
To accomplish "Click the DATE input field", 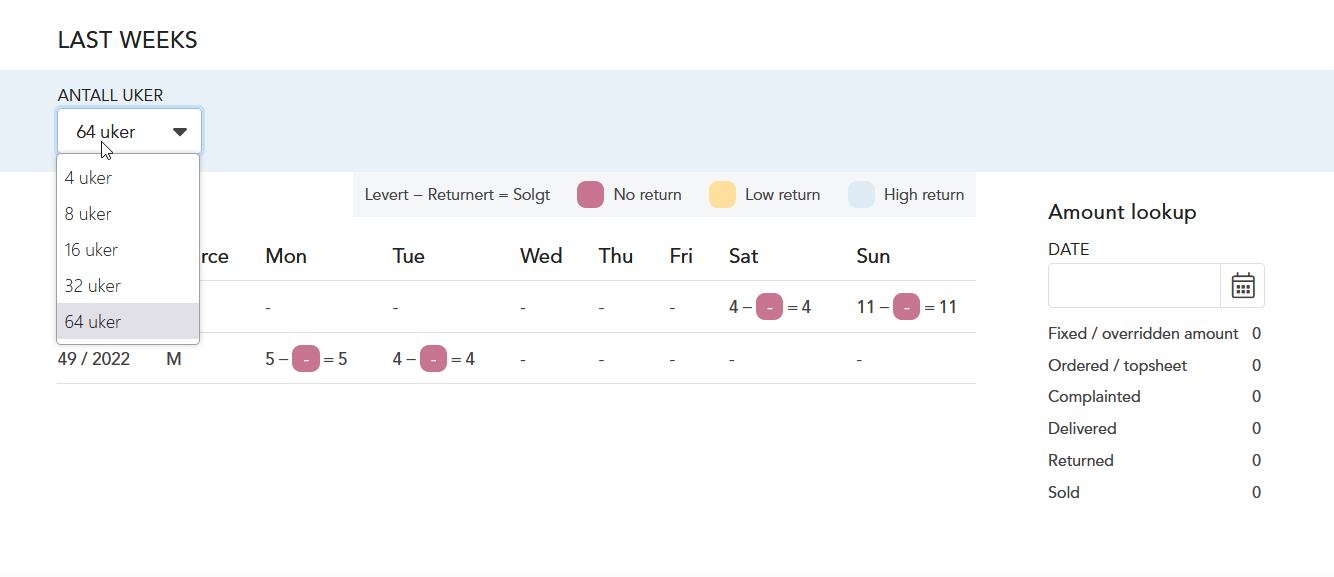I will click(x=1134, y=286).
